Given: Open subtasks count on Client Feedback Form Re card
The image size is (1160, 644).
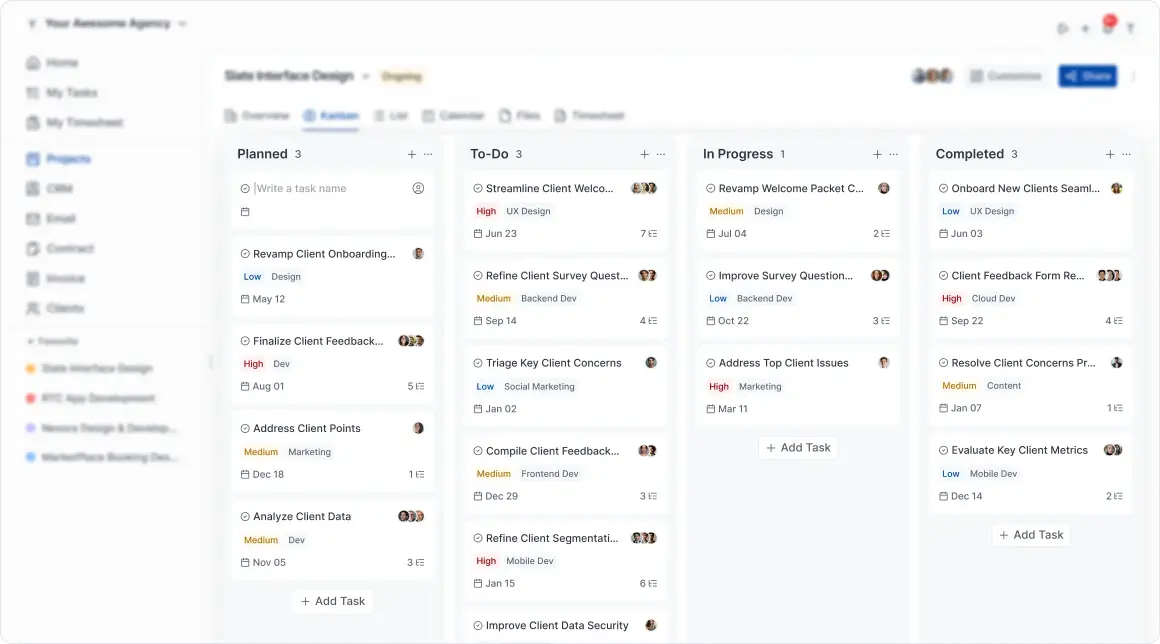Looking at the screenshot, I should pos(1113,321).
